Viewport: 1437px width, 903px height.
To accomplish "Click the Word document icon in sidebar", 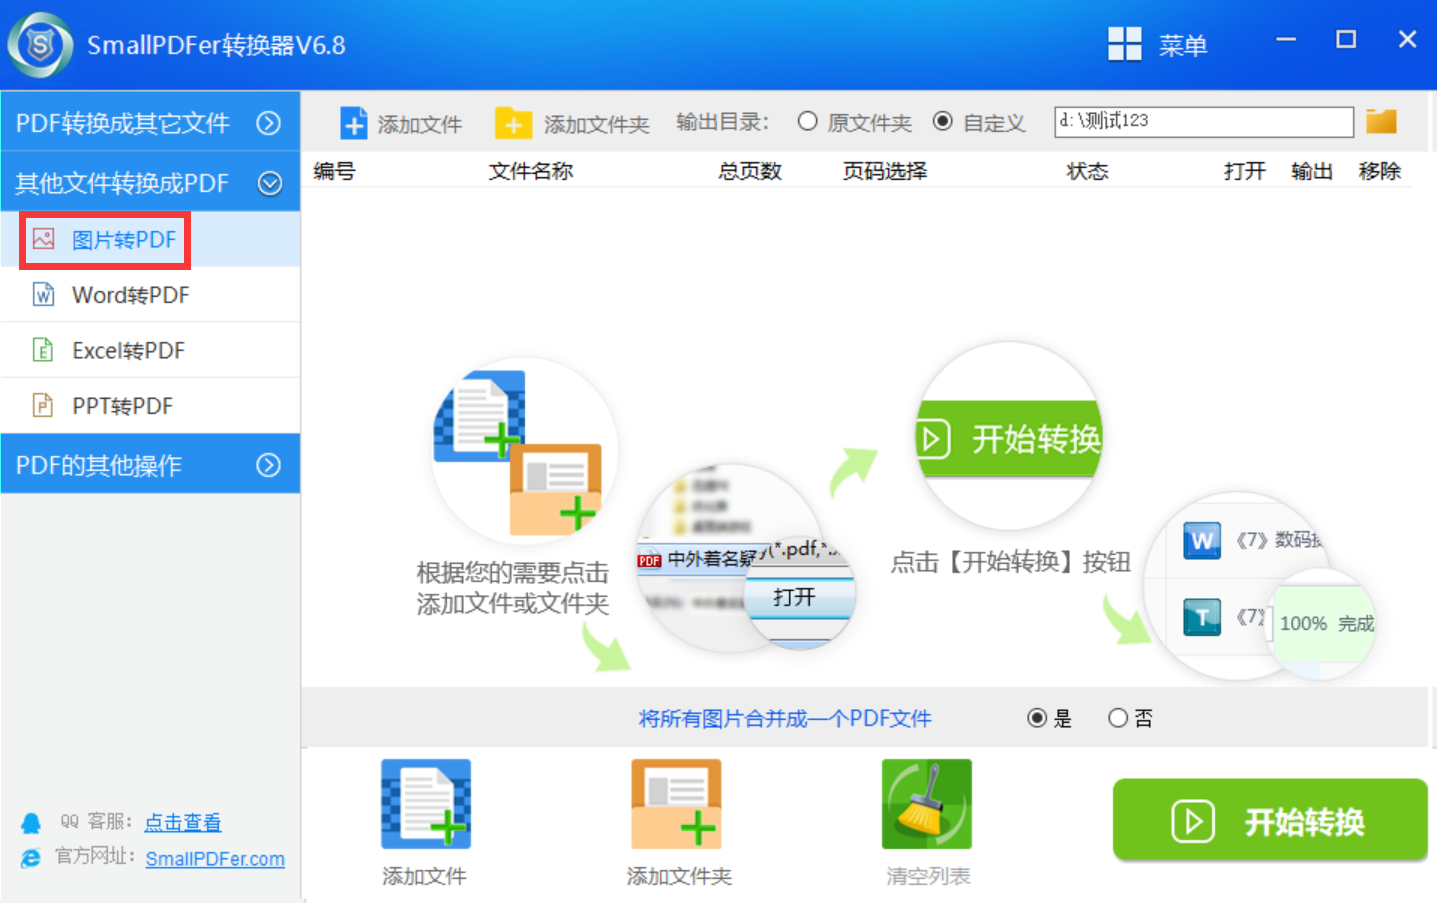I will pyautogui.click(x=43, y=294).
